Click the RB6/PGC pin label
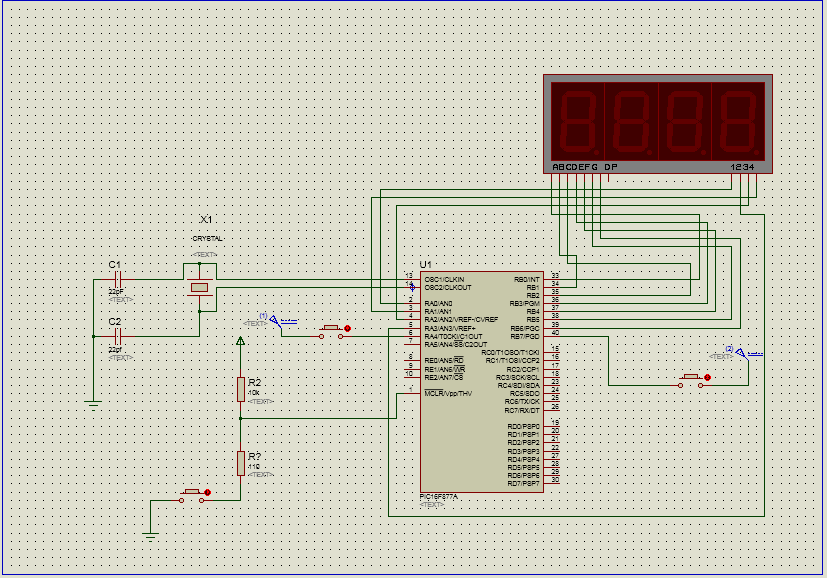 525,329
